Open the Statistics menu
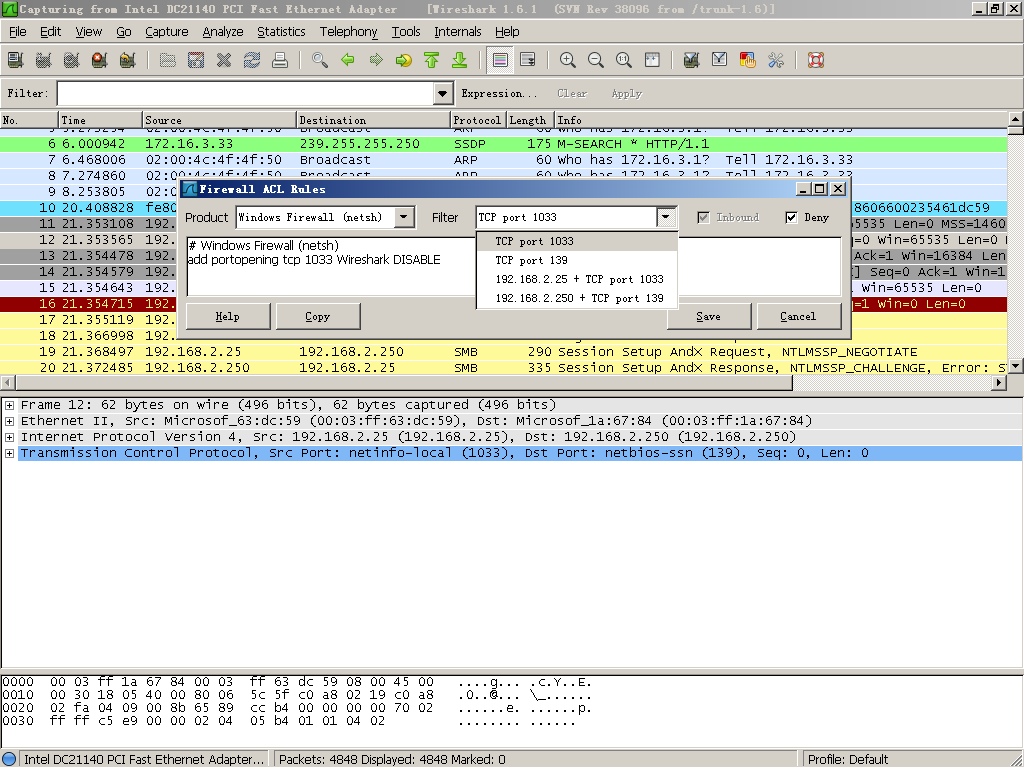Viewport: 1024px width, 768px height. pyautogui.click(x=281, y=31)
